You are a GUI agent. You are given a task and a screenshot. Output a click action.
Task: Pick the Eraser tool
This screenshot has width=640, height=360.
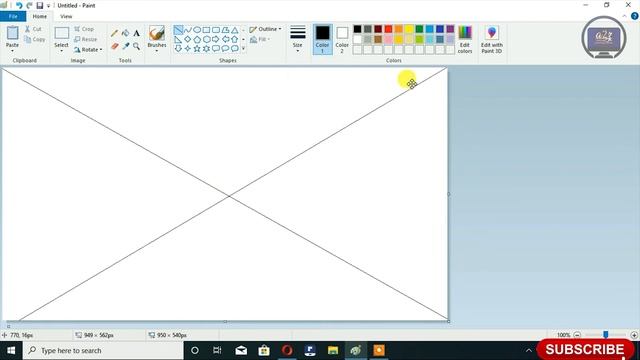pos(115,46)
